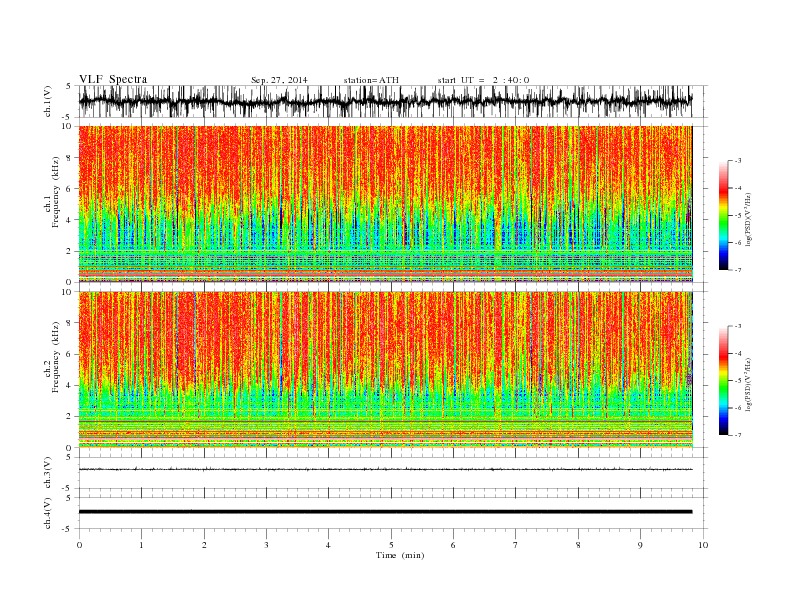Click inside the ch.1 frequency spectrogram

point(385,204)
